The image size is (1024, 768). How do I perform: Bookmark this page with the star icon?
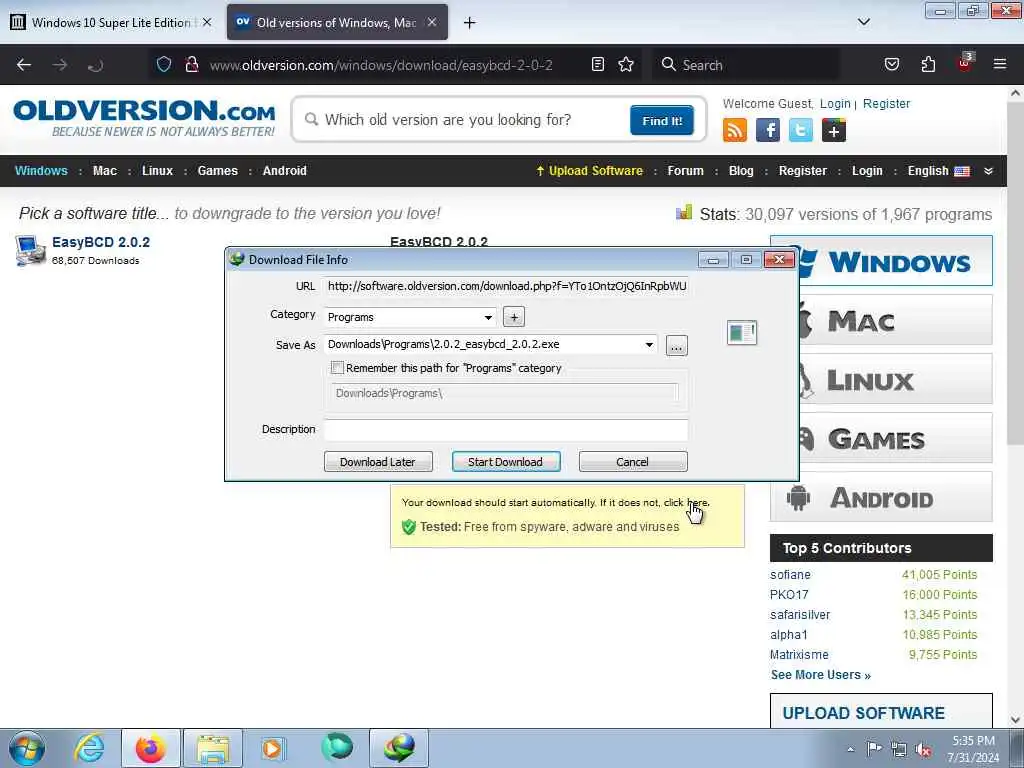click(x=626, y=64)
